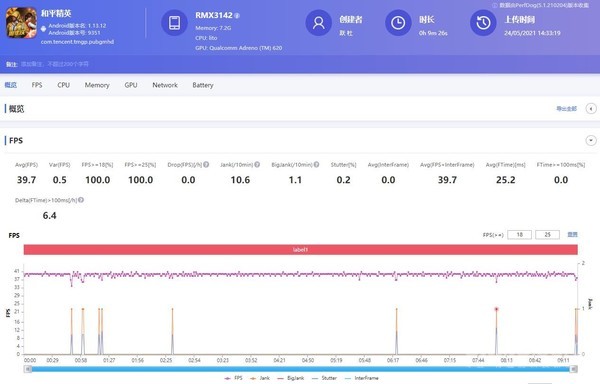
Task: Click the creator user profile icon
Action: (318, 23)
